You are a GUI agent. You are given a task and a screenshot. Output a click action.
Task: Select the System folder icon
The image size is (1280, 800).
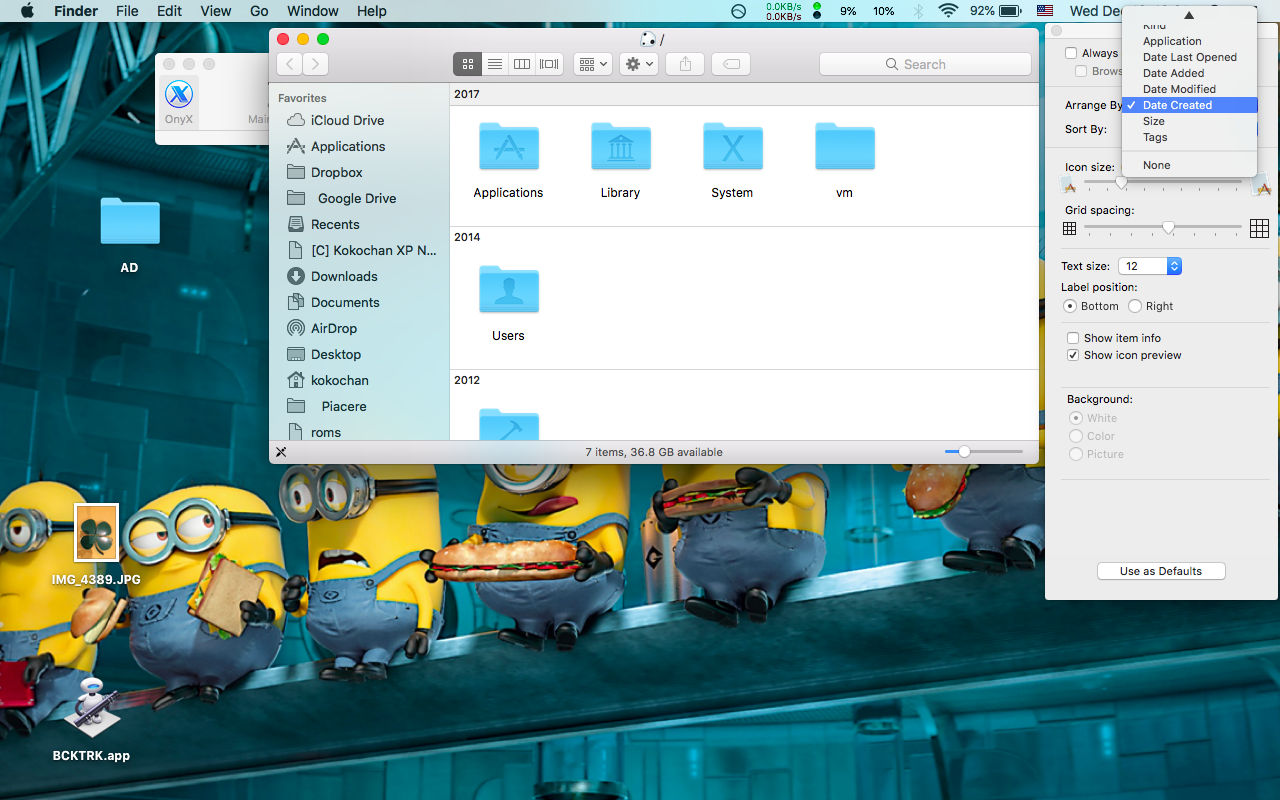[x=733, y=147]
